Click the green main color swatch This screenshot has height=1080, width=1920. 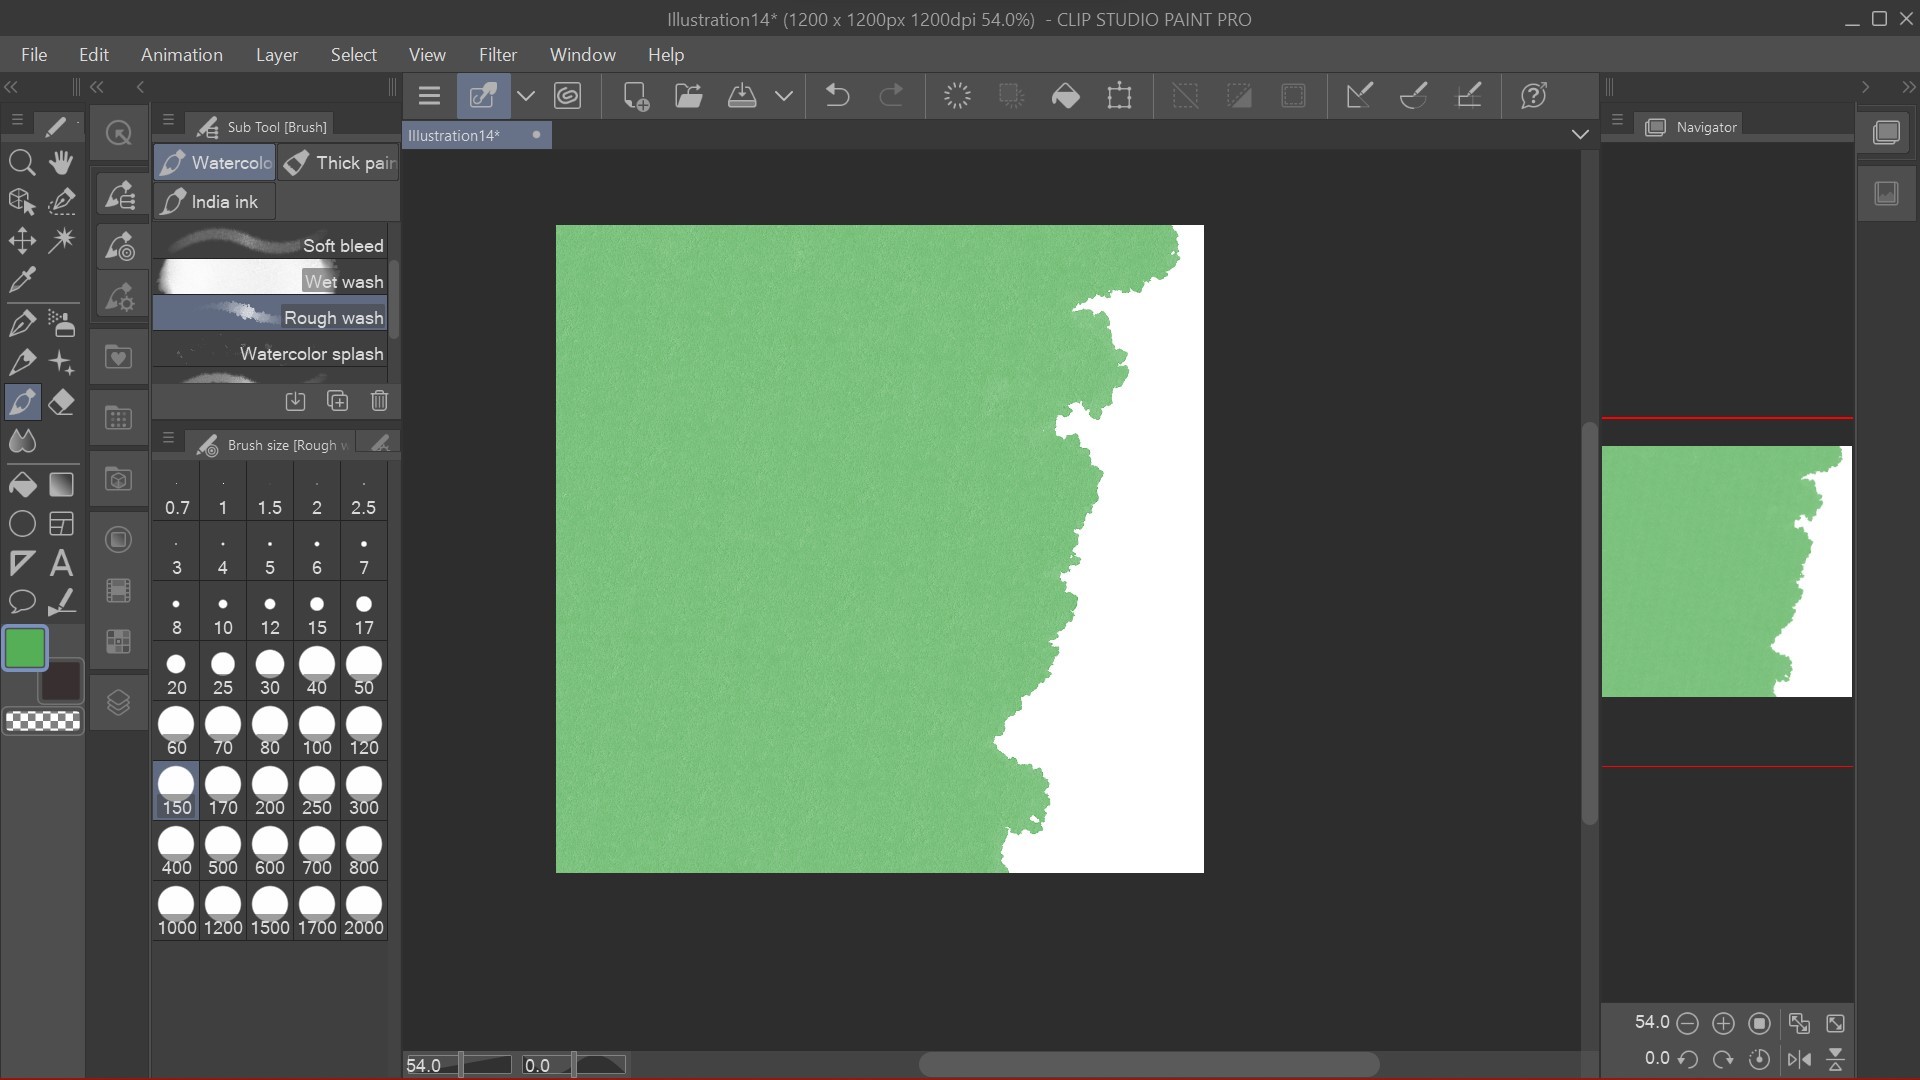point(25,648)
